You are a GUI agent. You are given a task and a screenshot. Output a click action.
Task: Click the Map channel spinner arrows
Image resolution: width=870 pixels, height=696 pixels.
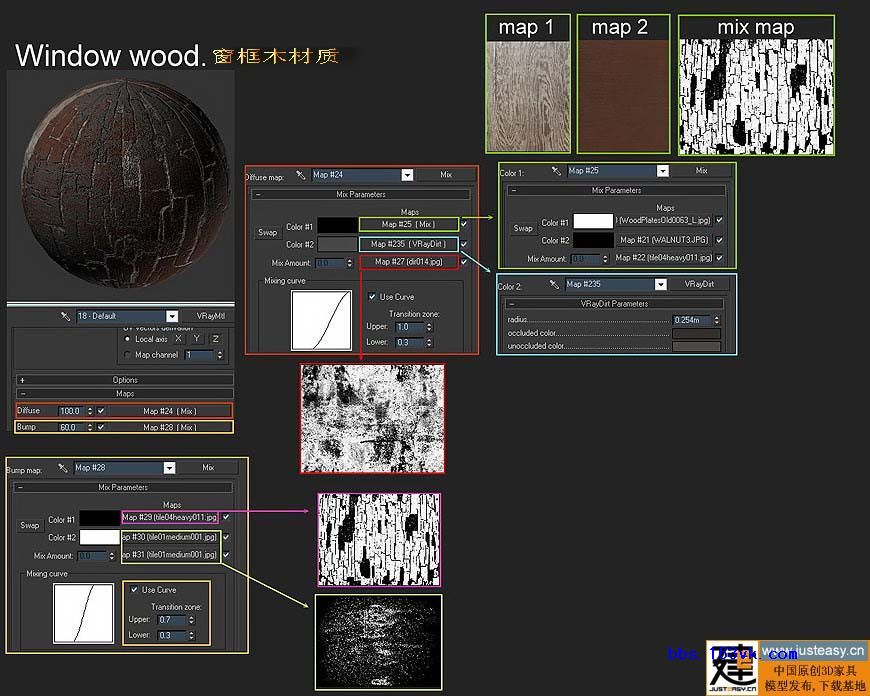pyautogui.click(x=220, y=355)
